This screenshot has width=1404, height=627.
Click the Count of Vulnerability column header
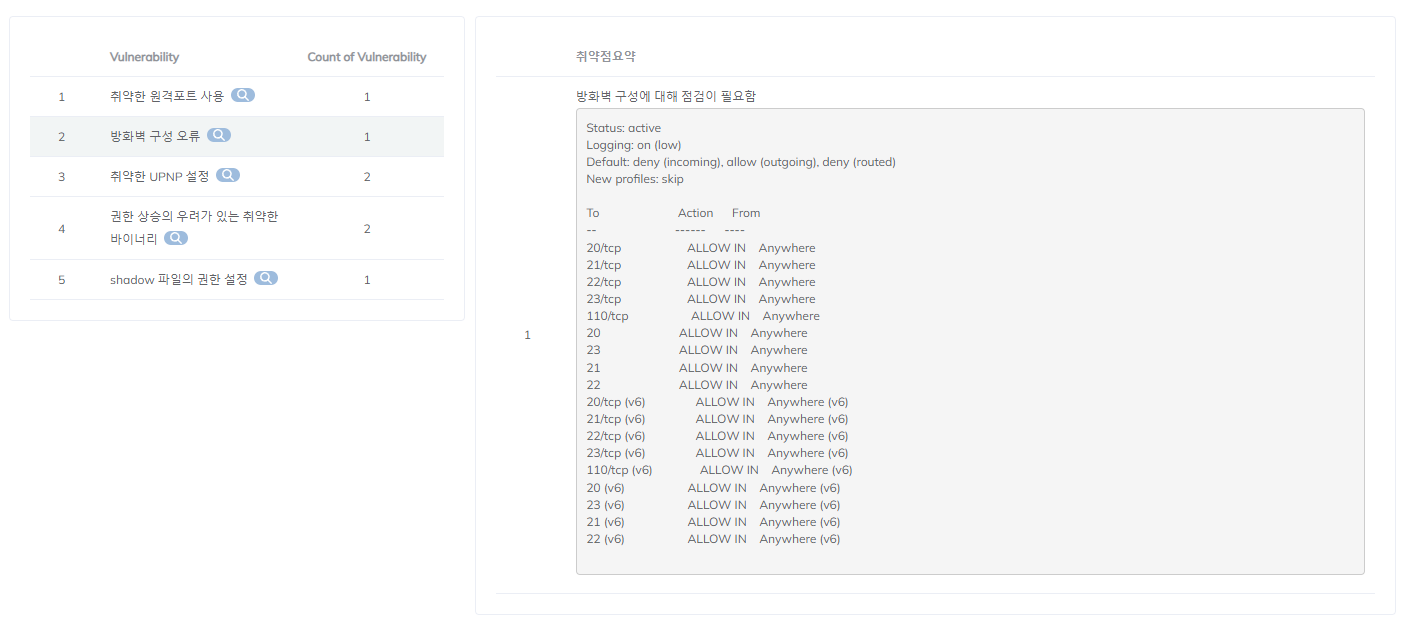tap(367, 57)
